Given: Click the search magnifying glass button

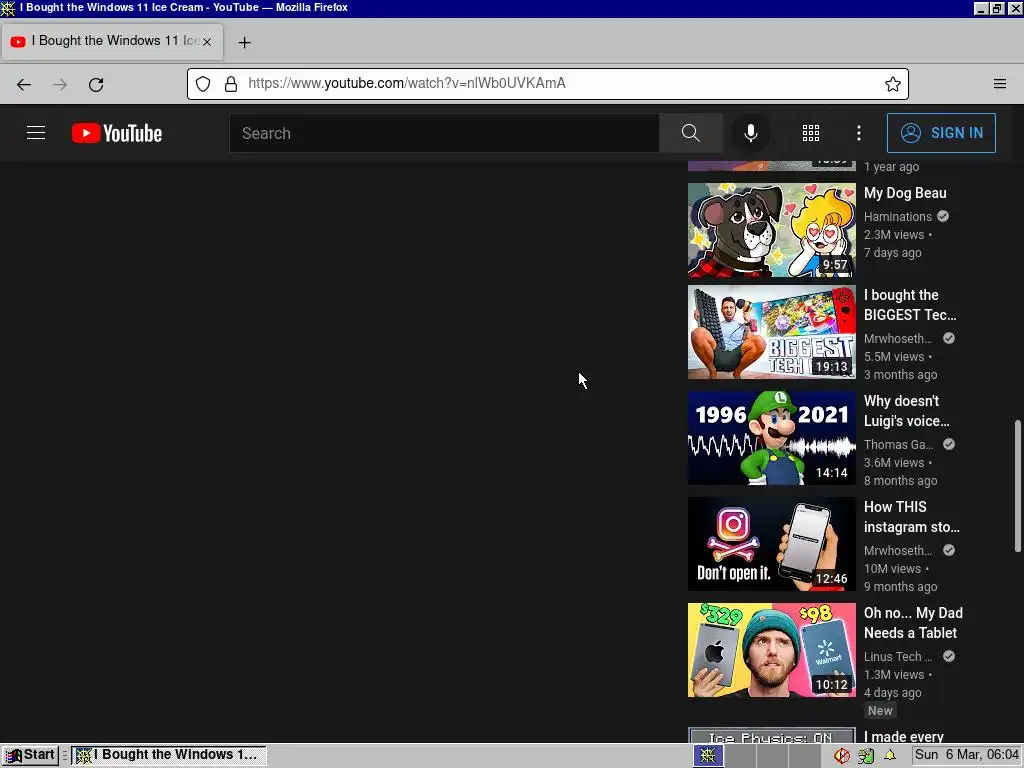Looking at the screenshot, I should (x=690, y=133).
